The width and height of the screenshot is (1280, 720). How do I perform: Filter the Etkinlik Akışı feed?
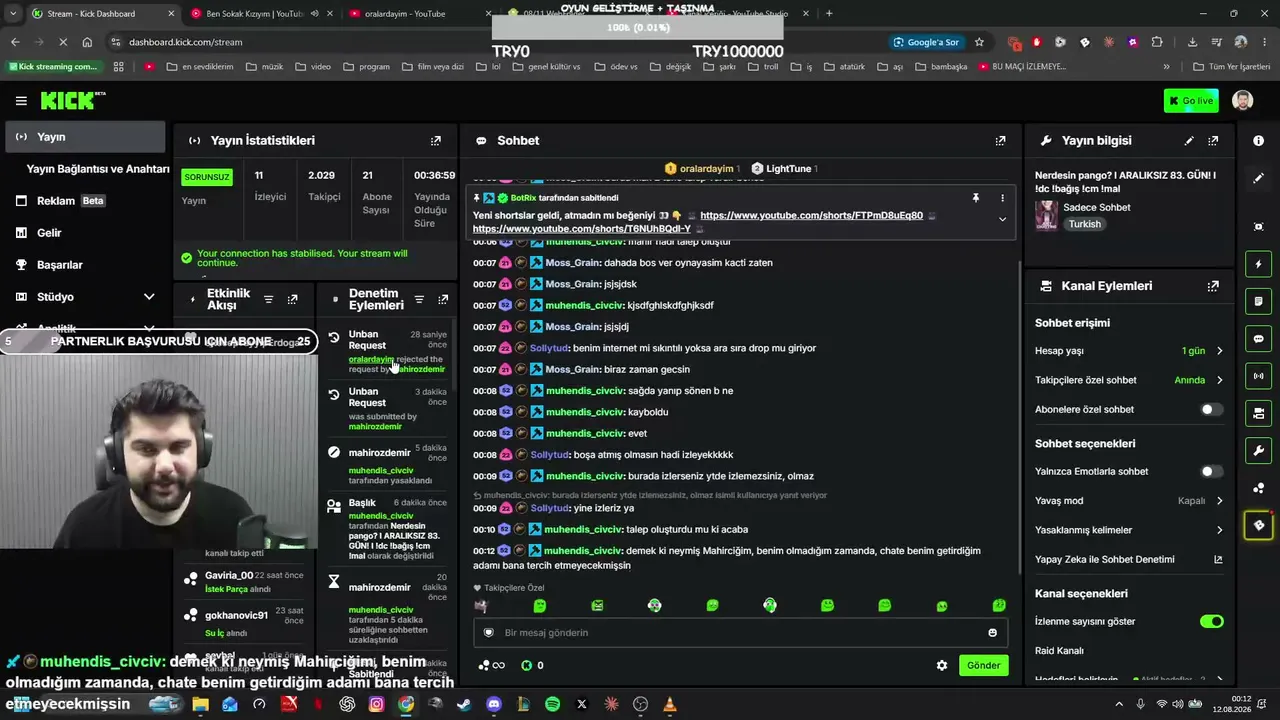(x=268, y=299)
